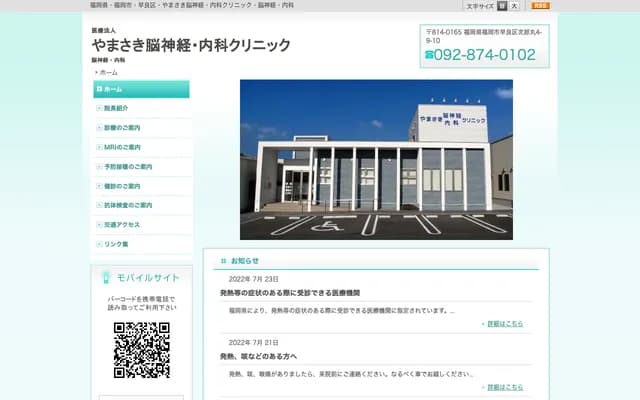Click the 脳神経・内科 subtitle below the title

tap(108, 60)
